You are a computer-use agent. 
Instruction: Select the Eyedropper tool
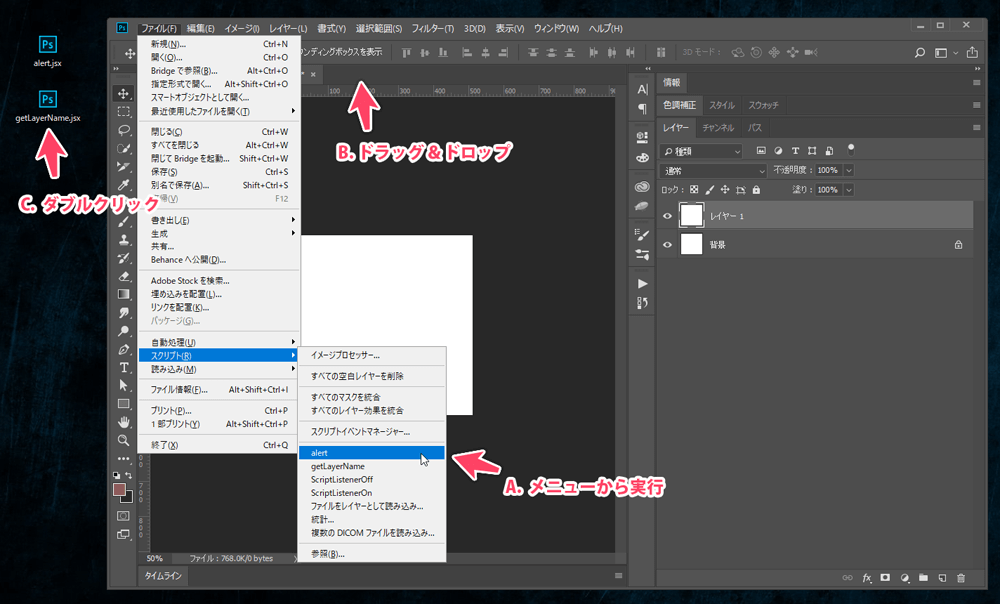click(124, 185)
